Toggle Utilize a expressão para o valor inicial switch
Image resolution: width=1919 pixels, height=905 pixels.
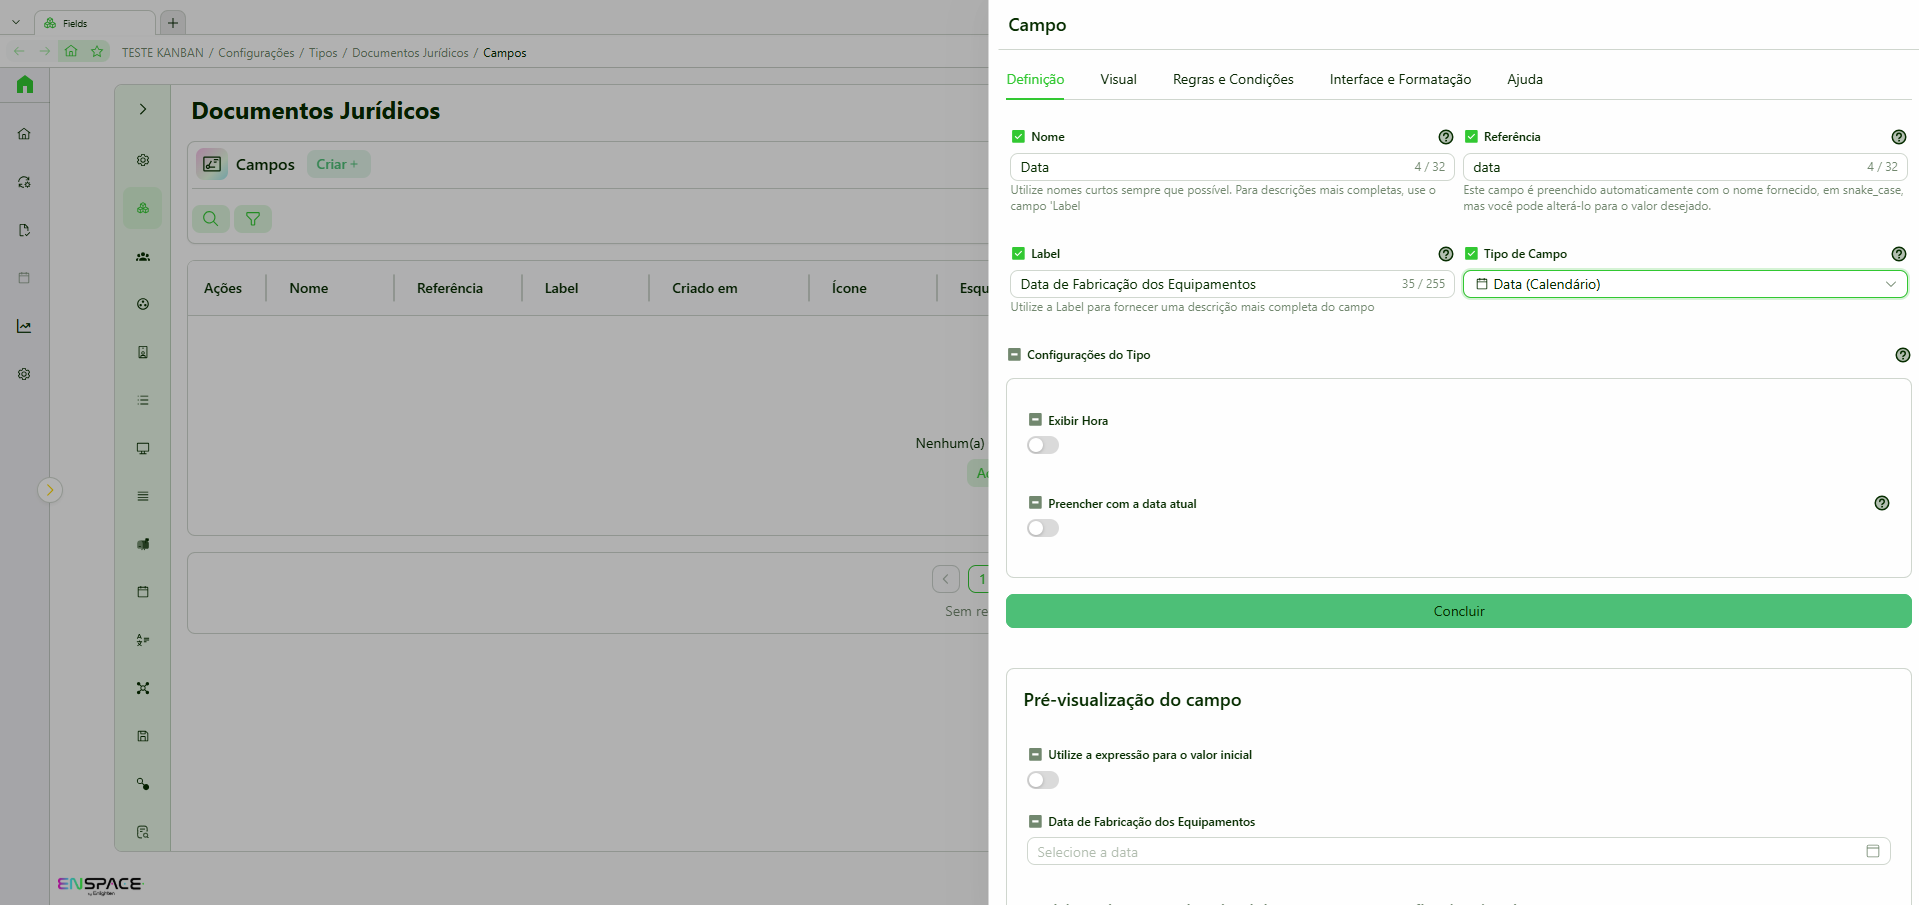point(1043,780)
